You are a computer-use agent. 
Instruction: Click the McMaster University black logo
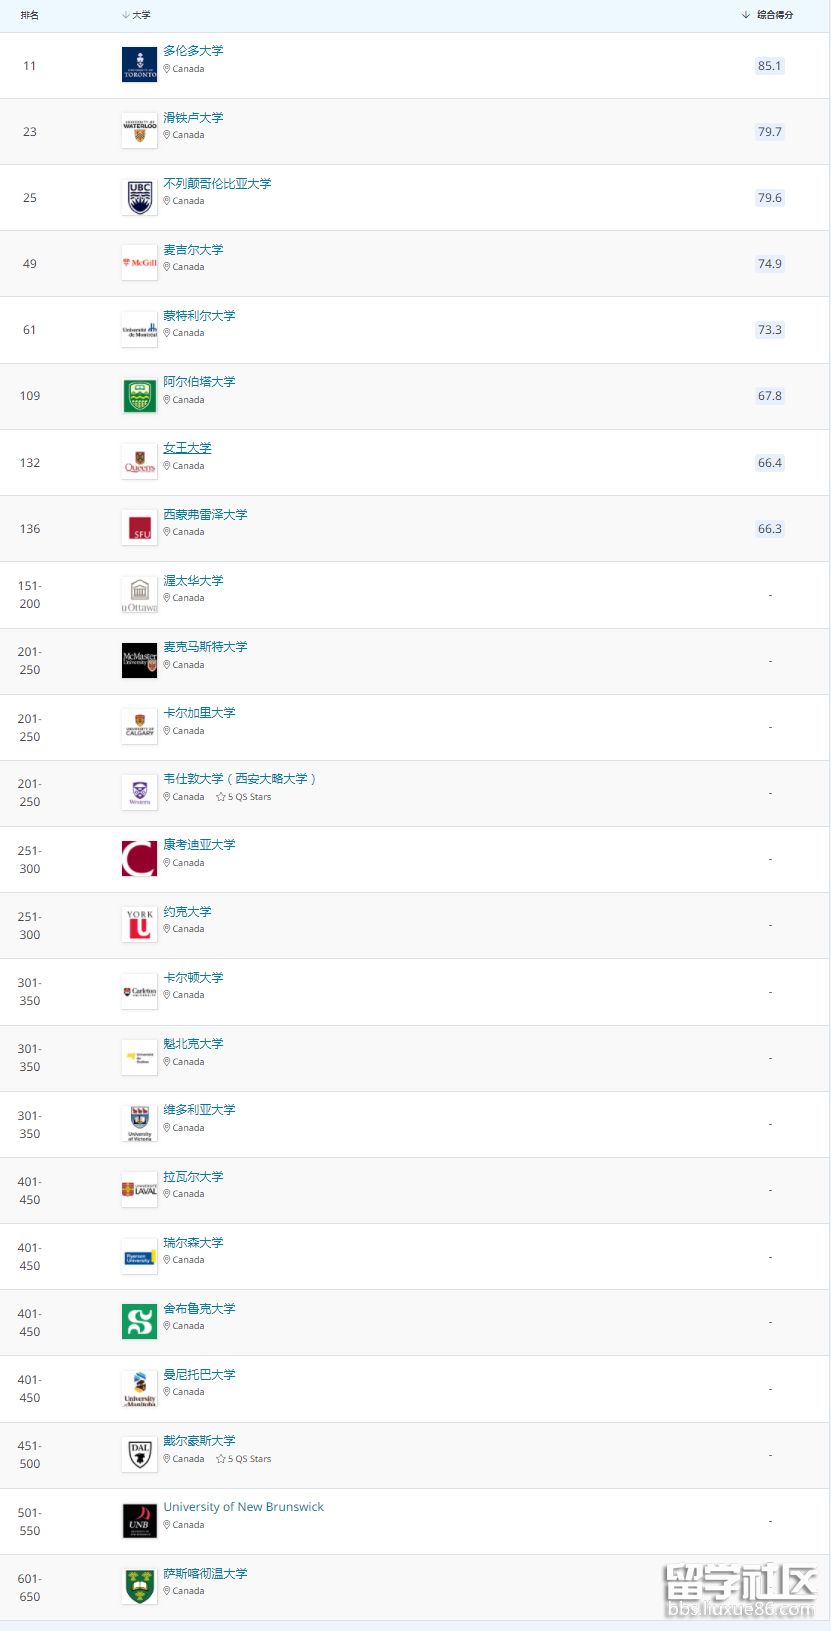point(139,660)
